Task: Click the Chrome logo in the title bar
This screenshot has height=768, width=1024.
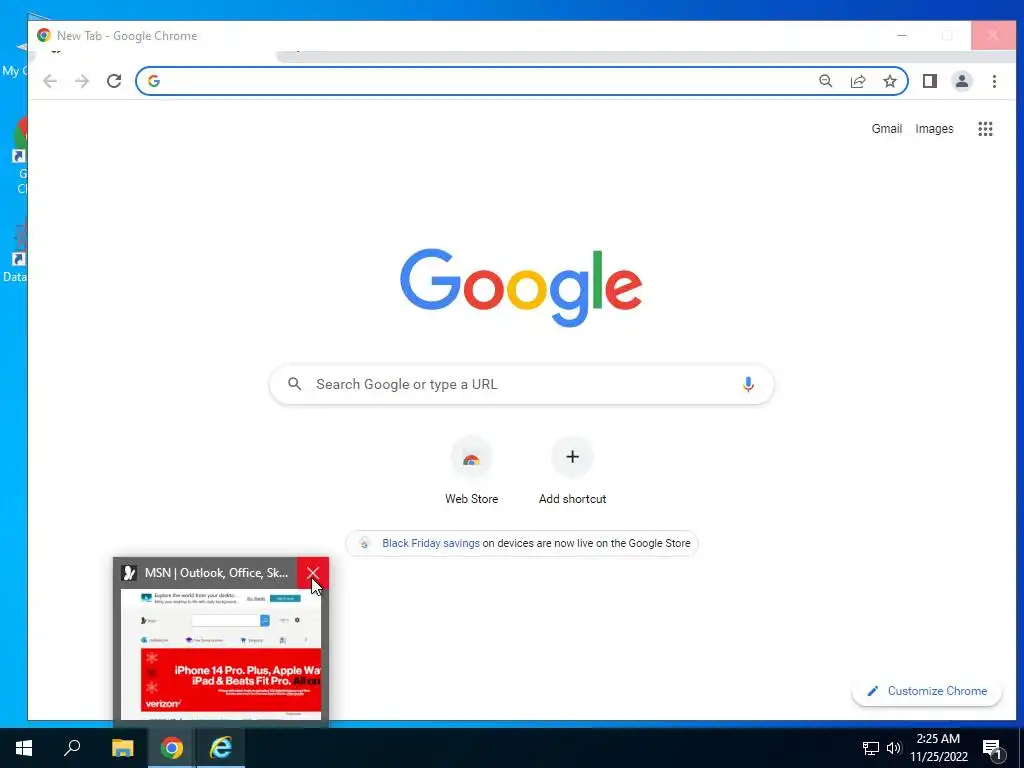Action: click(x=44, y=35)
